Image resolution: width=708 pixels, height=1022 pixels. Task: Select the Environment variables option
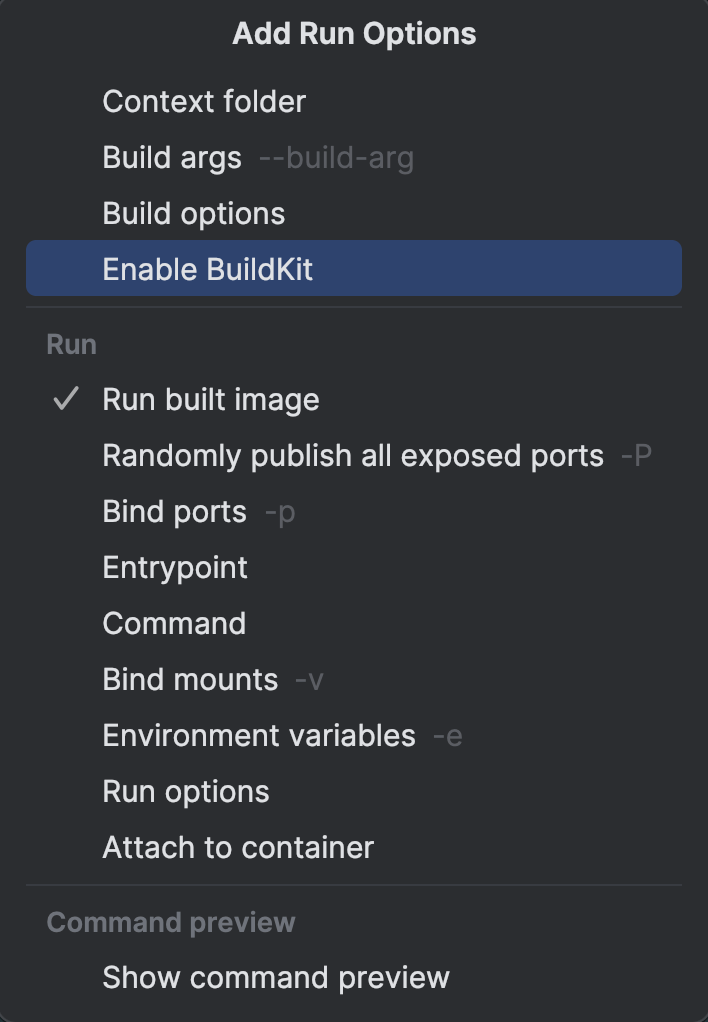tap(259, 736)
